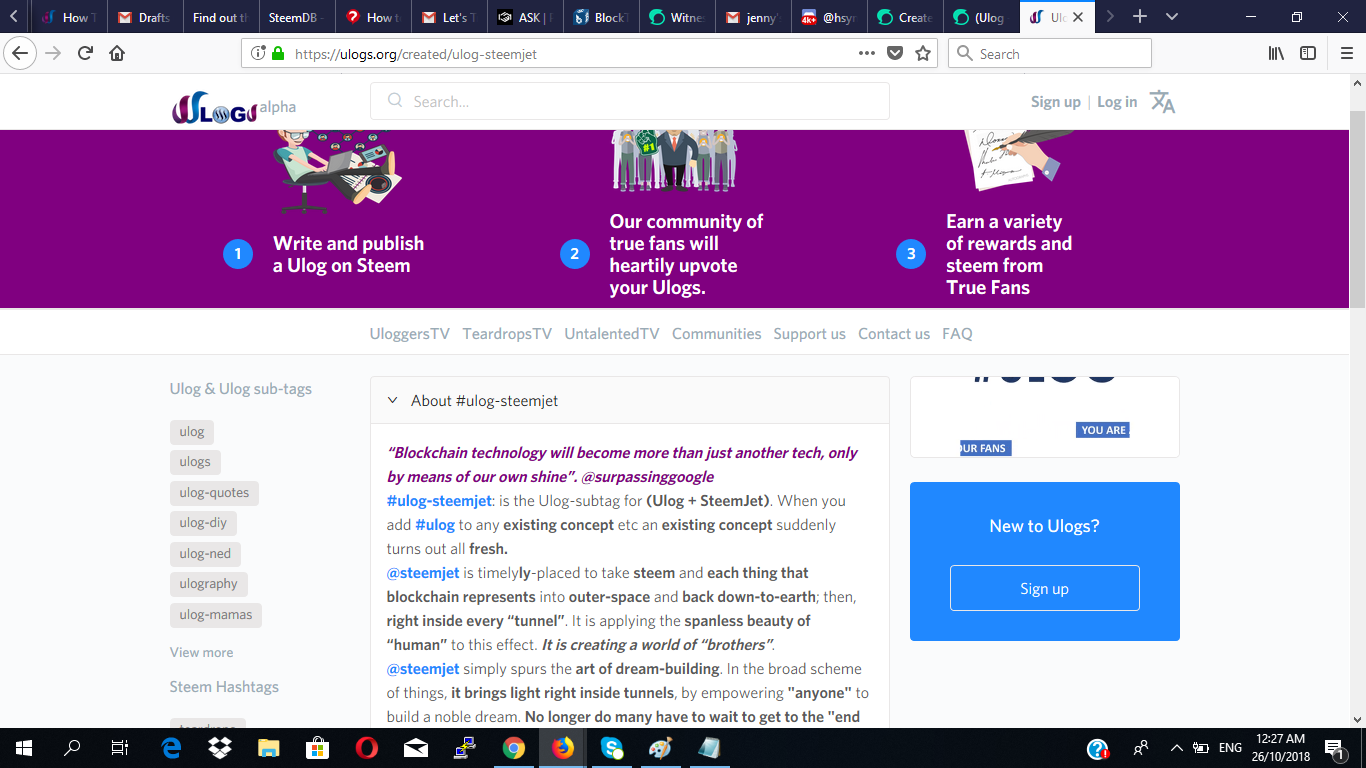Switch to the @hsyr tab

click(829, 17)
